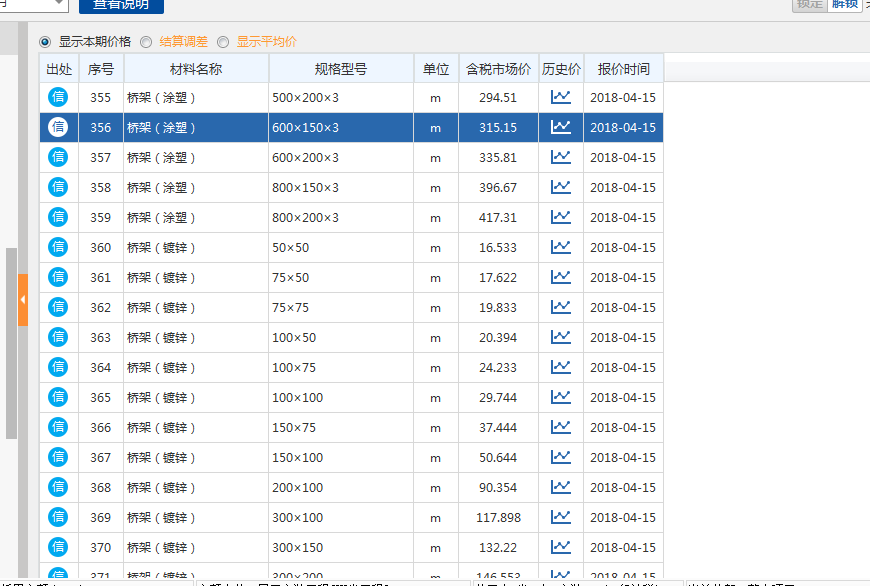Click the 信 source icon in row 369

coord(58,517)
